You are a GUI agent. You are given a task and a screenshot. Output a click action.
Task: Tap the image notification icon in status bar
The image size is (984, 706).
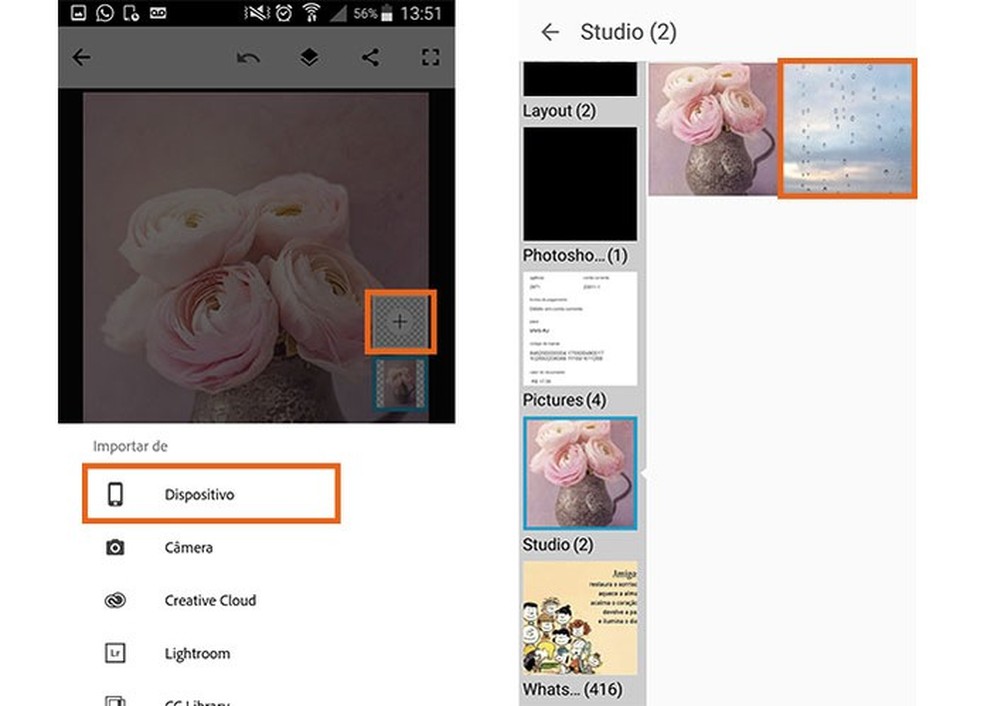point(78,13)
